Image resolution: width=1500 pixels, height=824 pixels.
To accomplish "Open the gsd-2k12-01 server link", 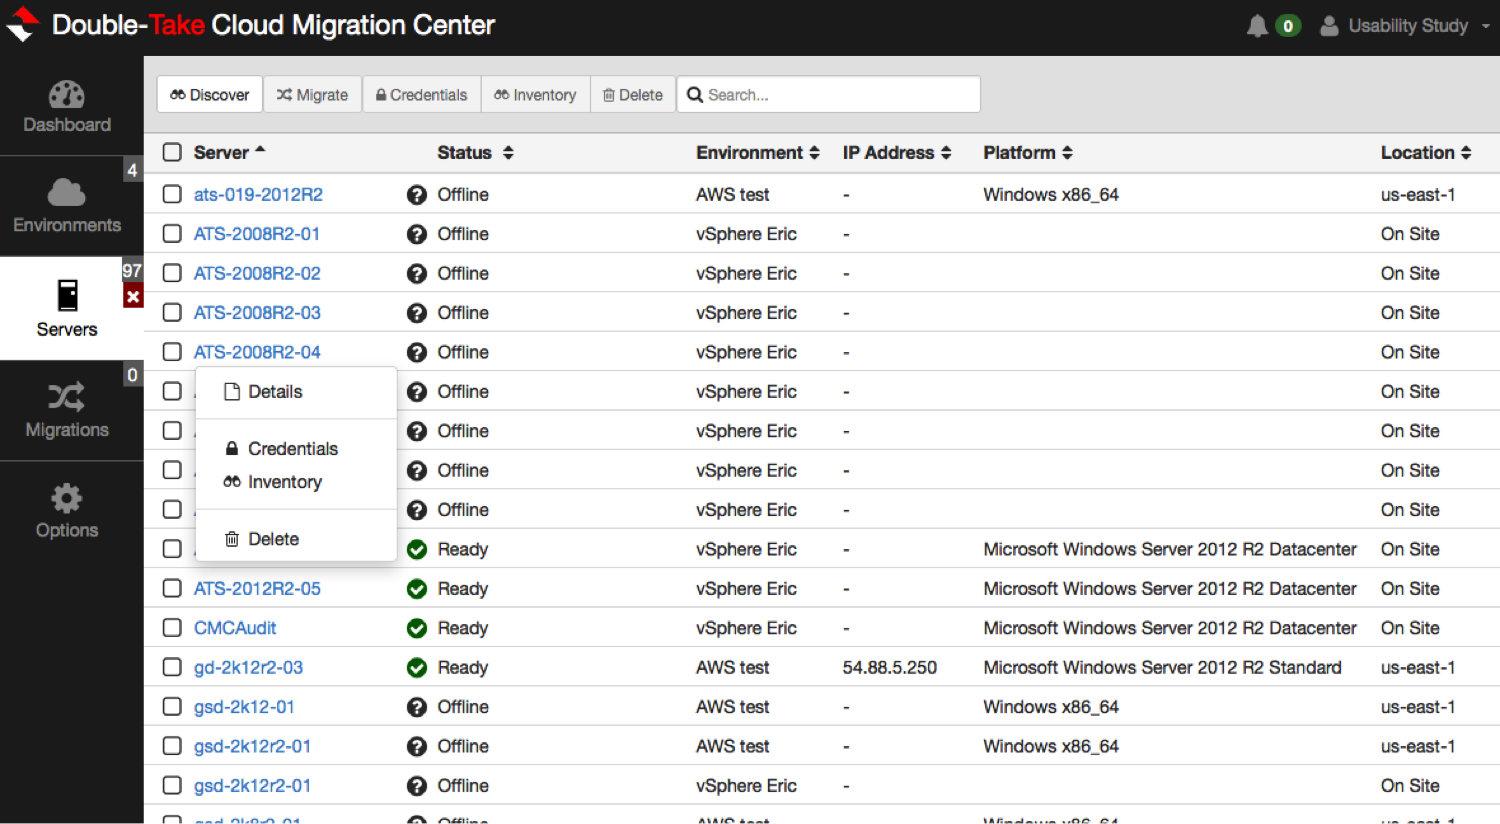I will coord(244,707).
